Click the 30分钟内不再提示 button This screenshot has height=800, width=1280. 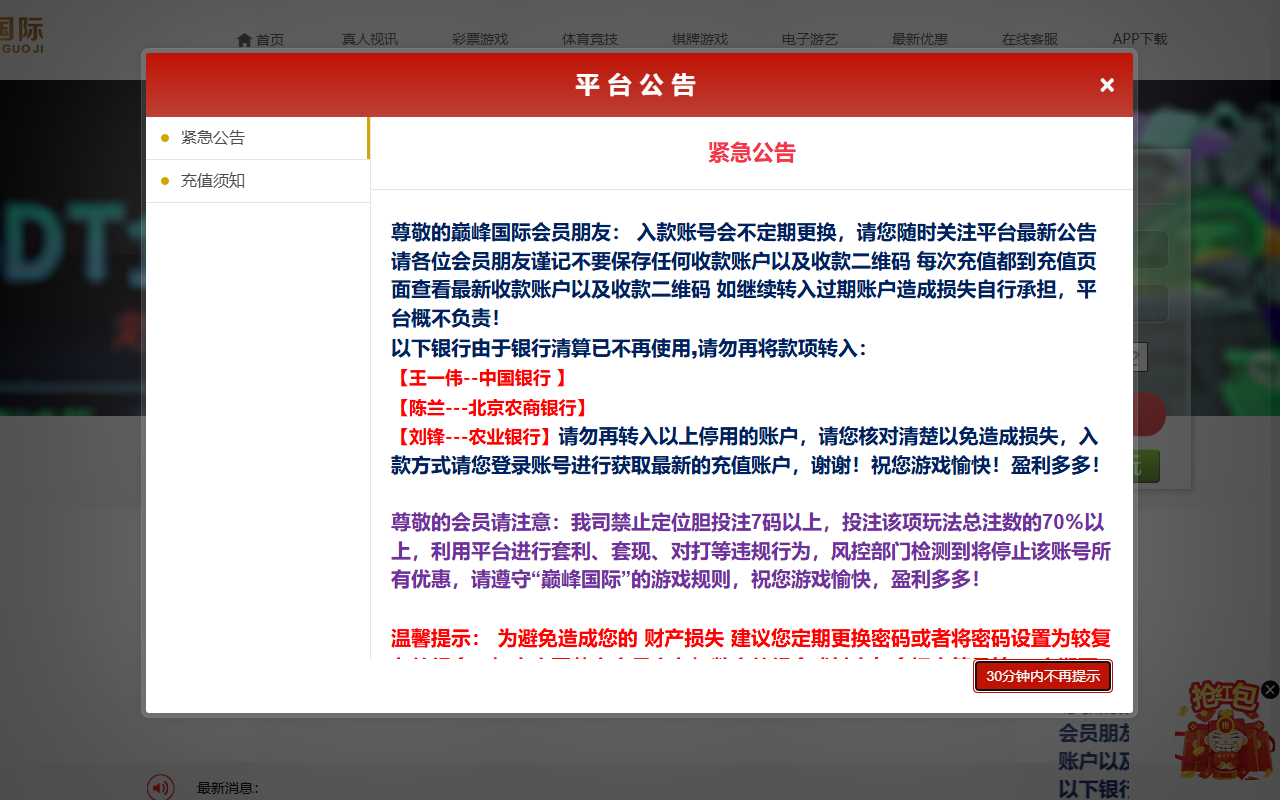pyautogui.click(x=1042, y=676)
